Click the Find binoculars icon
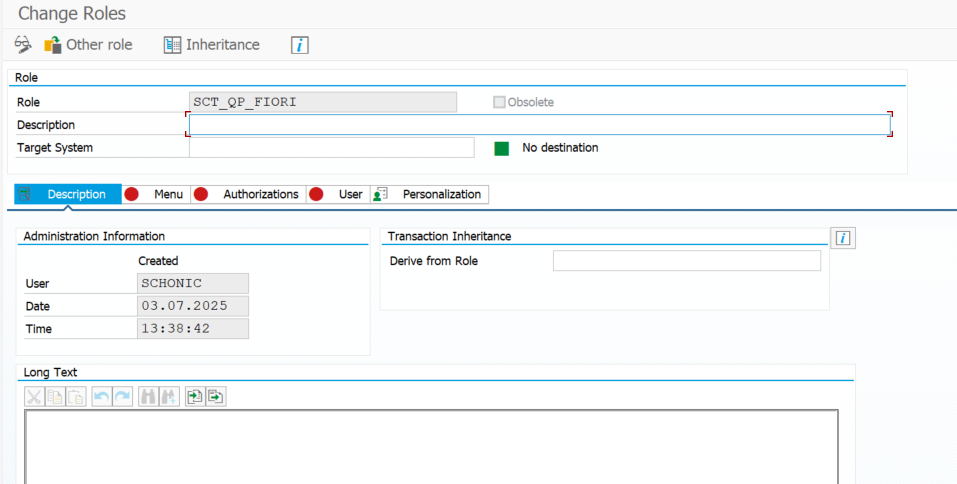Viewport: 957px width, 484px height. click(x=148, y=397)
